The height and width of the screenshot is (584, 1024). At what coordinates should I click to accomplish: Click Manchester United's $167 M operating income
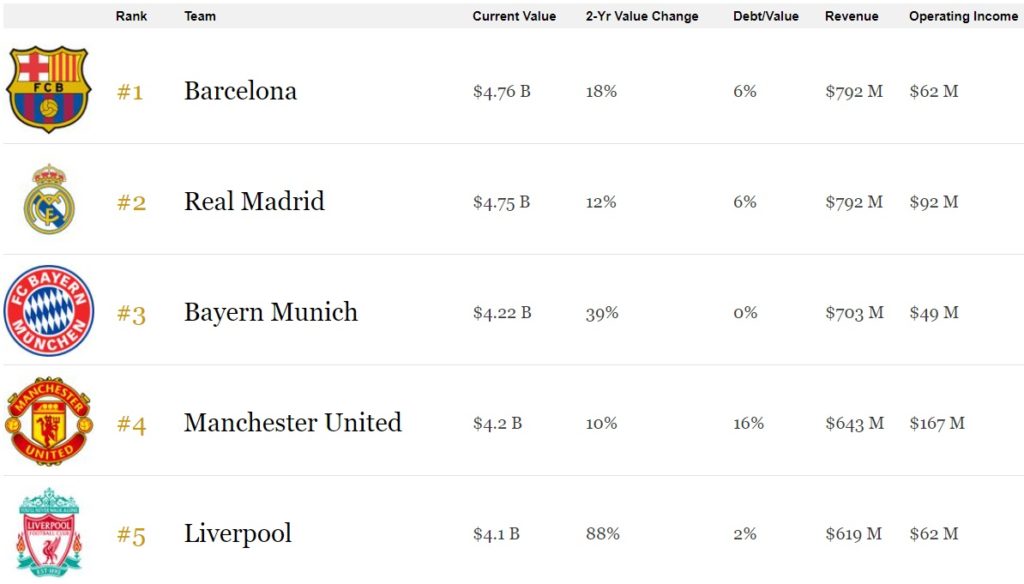[x=937, y=423]
